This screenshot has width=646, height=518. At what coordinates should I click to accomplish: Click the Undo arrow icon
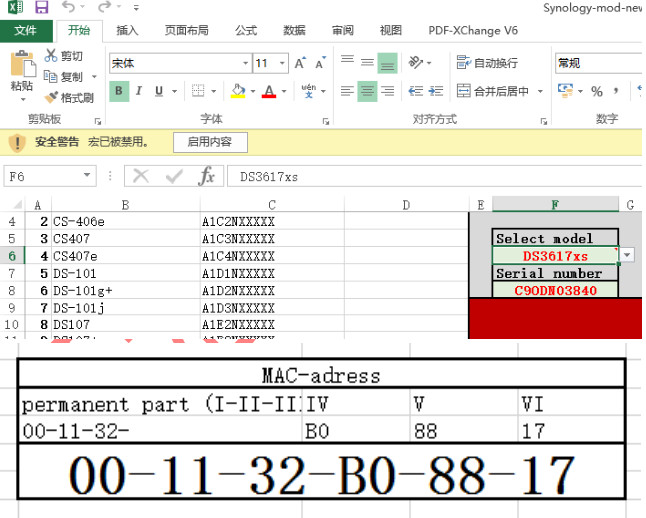[x=68, y=7]
